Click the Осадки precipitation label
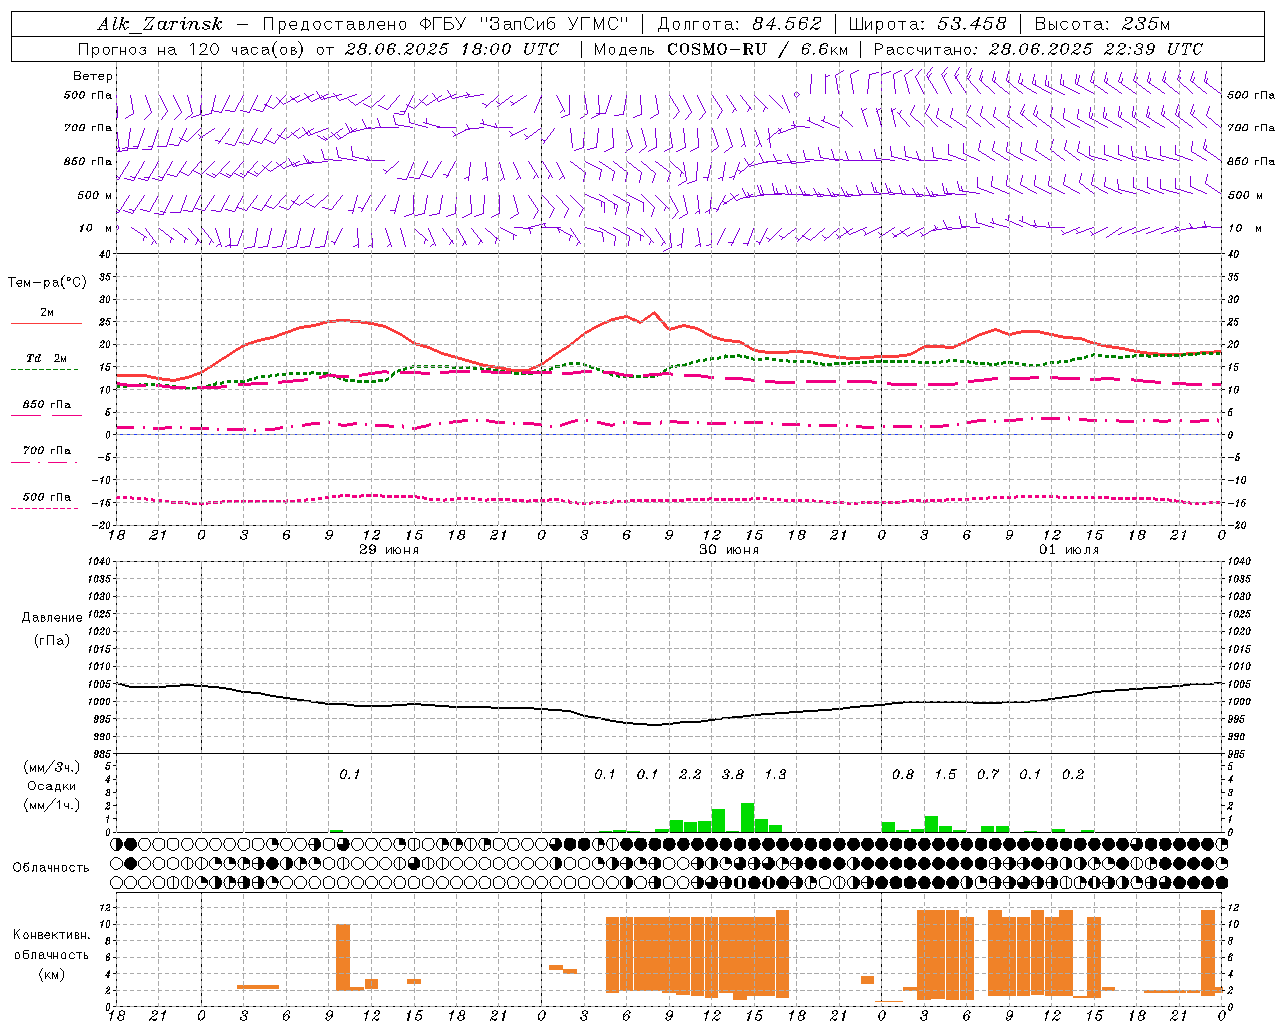Viewport: 1280px width, 1024px height. (x=51, y=786)
